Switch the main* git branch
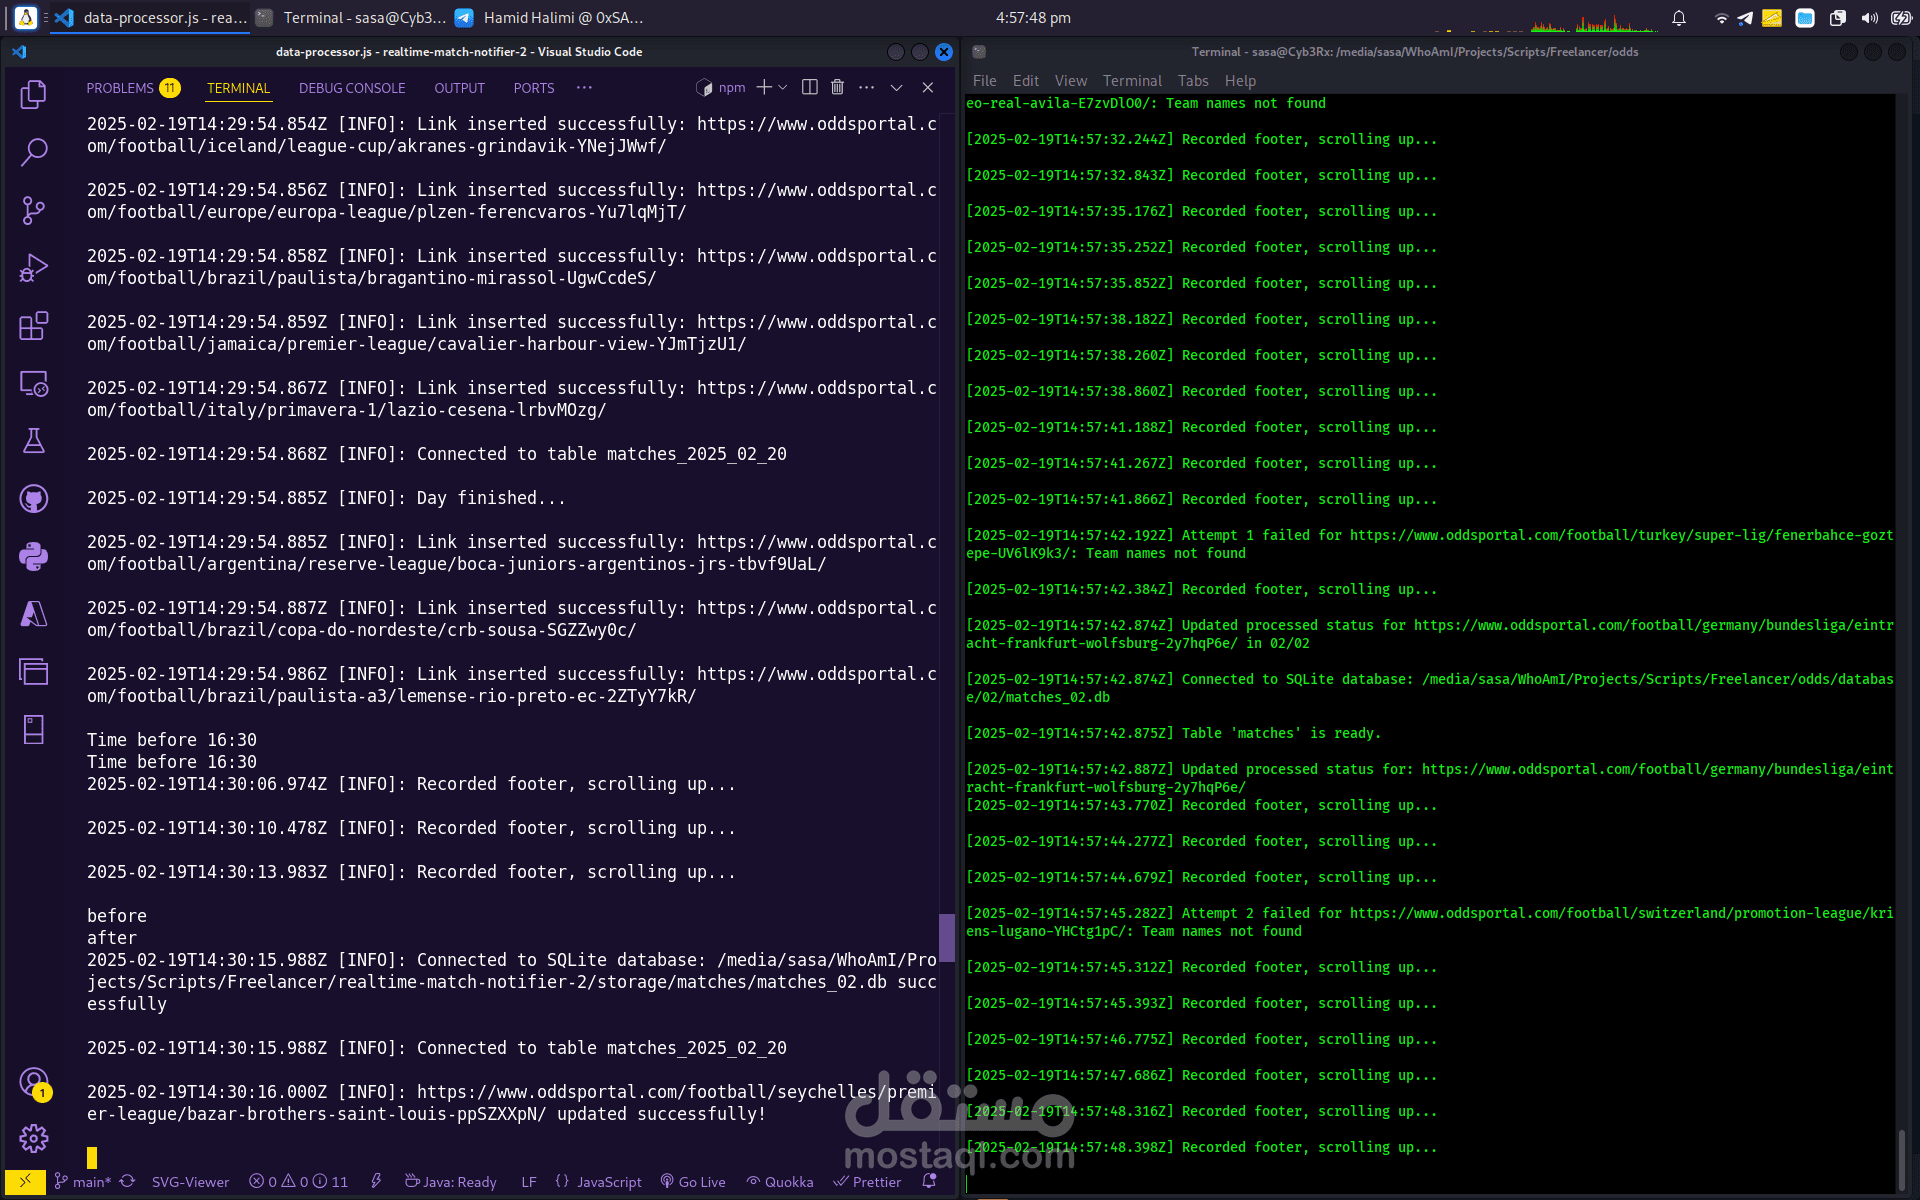This screenshot has width=1920, height=1200. tap(83, 1182)
